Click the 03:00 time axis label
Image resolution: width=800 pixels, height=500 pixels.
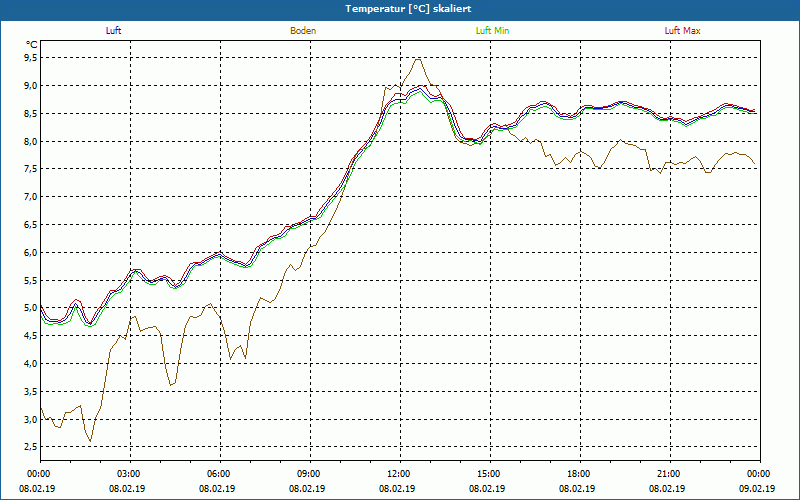click(129, 474)
